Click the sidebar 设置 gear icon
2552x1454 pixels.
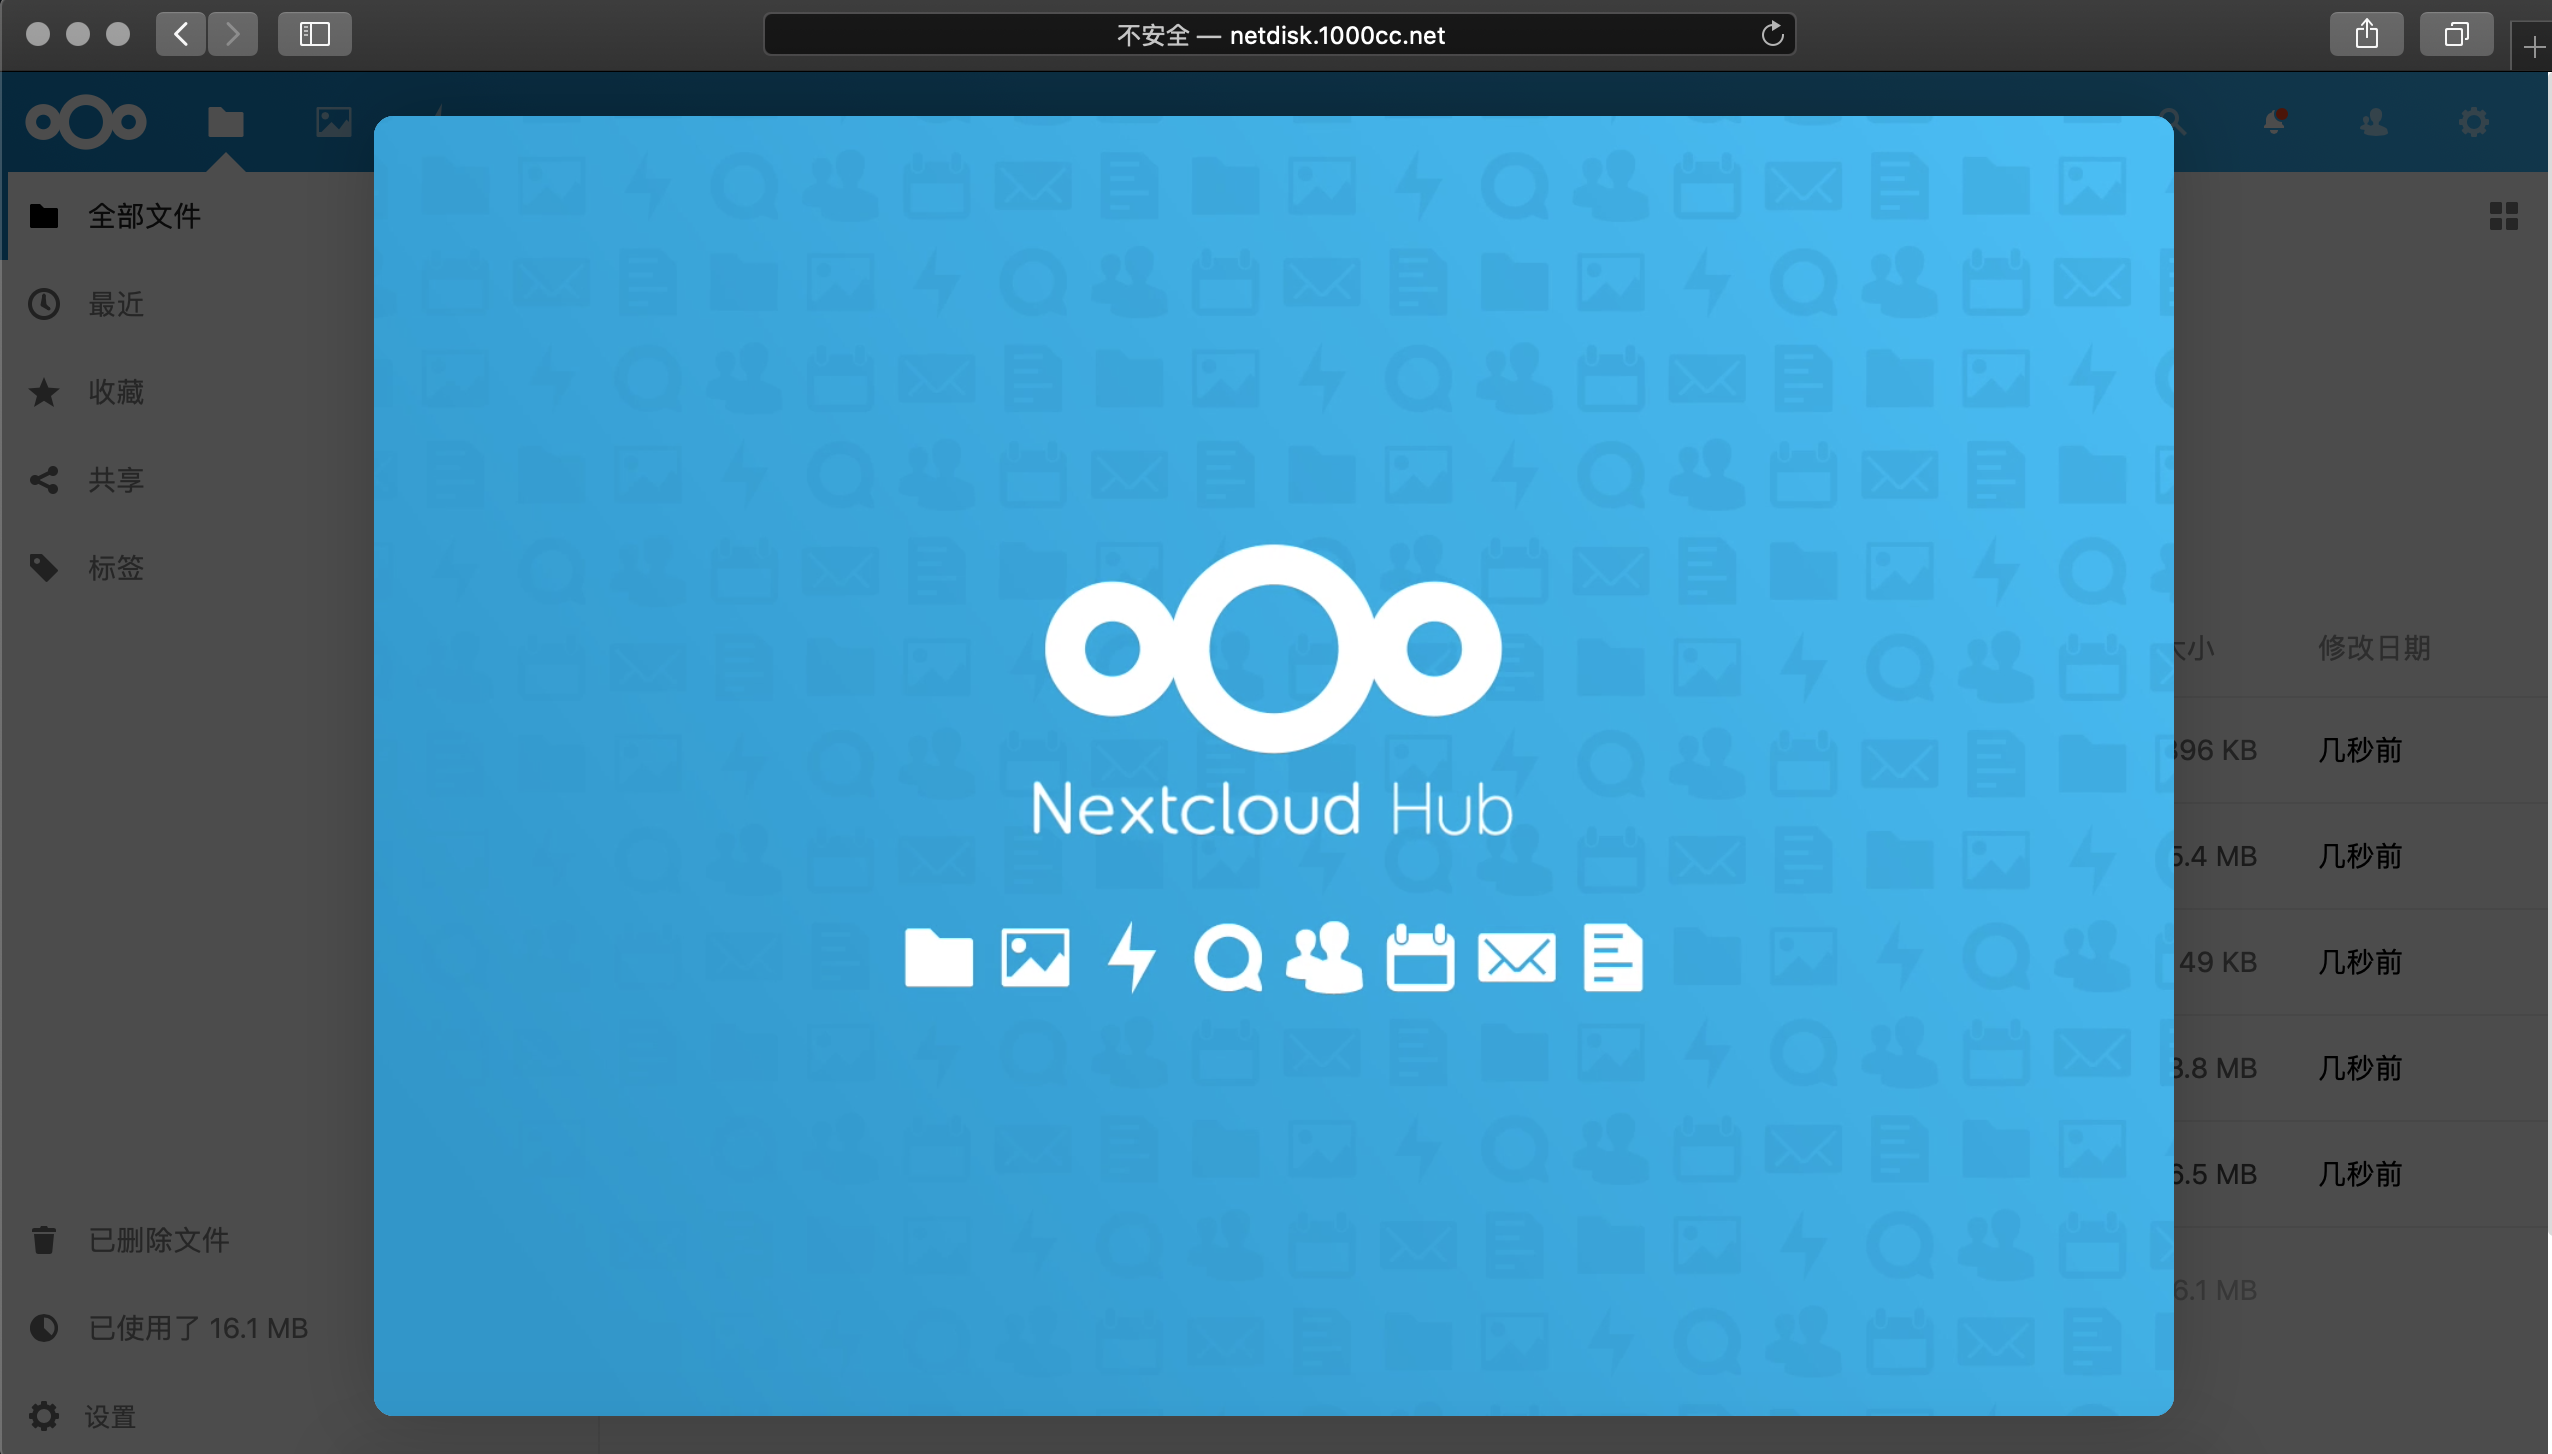(x=44, y=1416)
